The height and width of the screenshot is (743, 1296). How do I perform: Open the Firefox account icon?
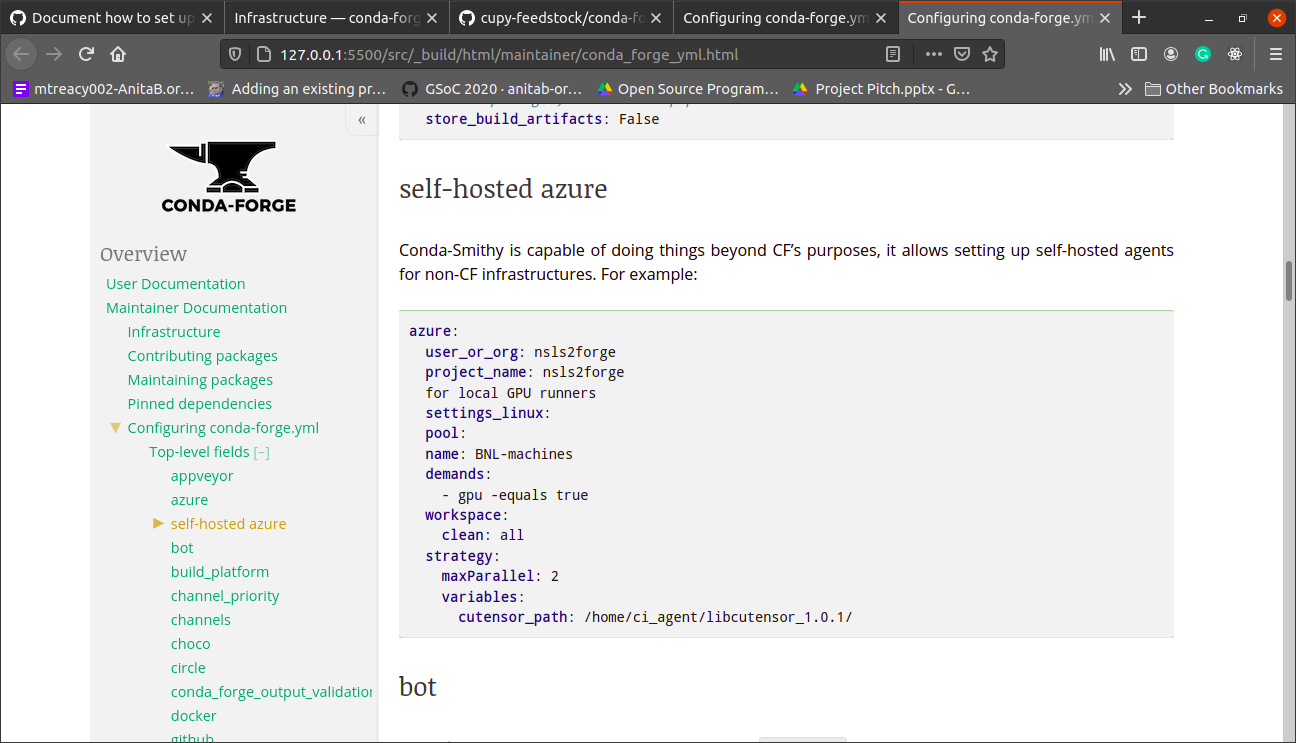click(1171, 54)
